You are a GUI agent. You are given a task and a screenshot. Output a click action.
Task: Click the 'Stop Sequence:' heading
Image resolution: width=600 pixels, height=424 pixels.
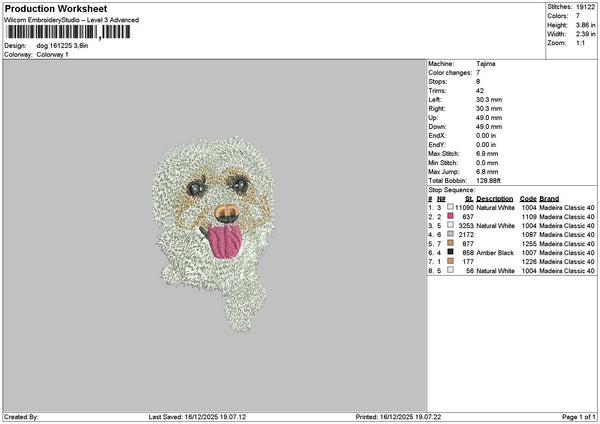point(452,190)
